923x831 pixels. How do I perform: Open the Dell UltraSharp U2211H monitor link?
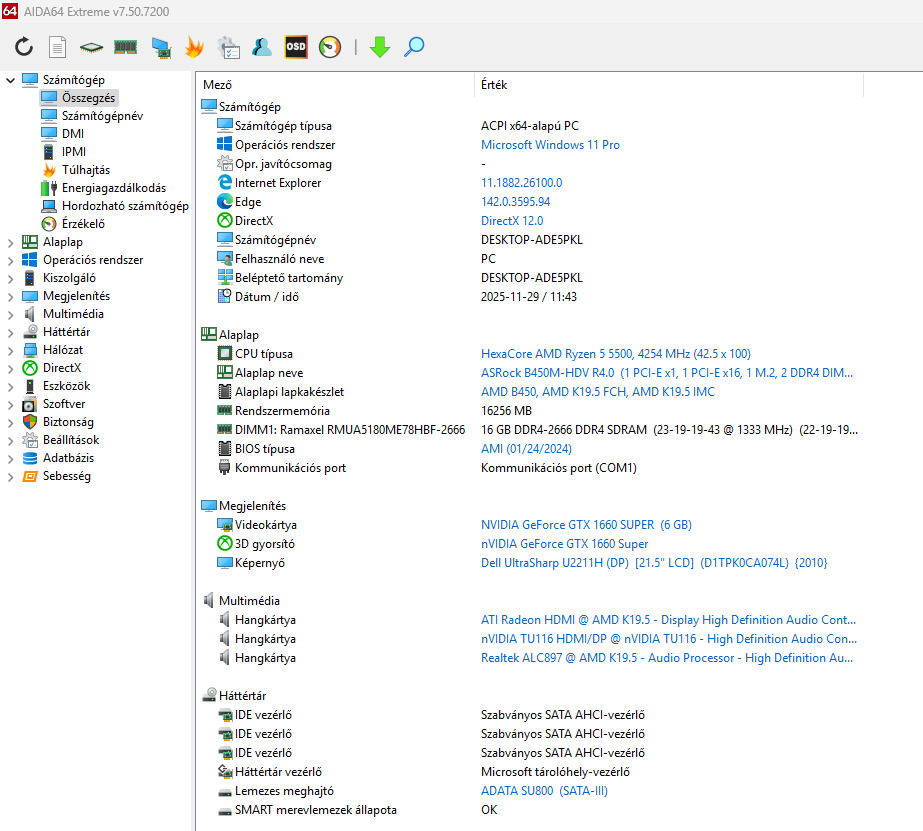pos(654,563)
